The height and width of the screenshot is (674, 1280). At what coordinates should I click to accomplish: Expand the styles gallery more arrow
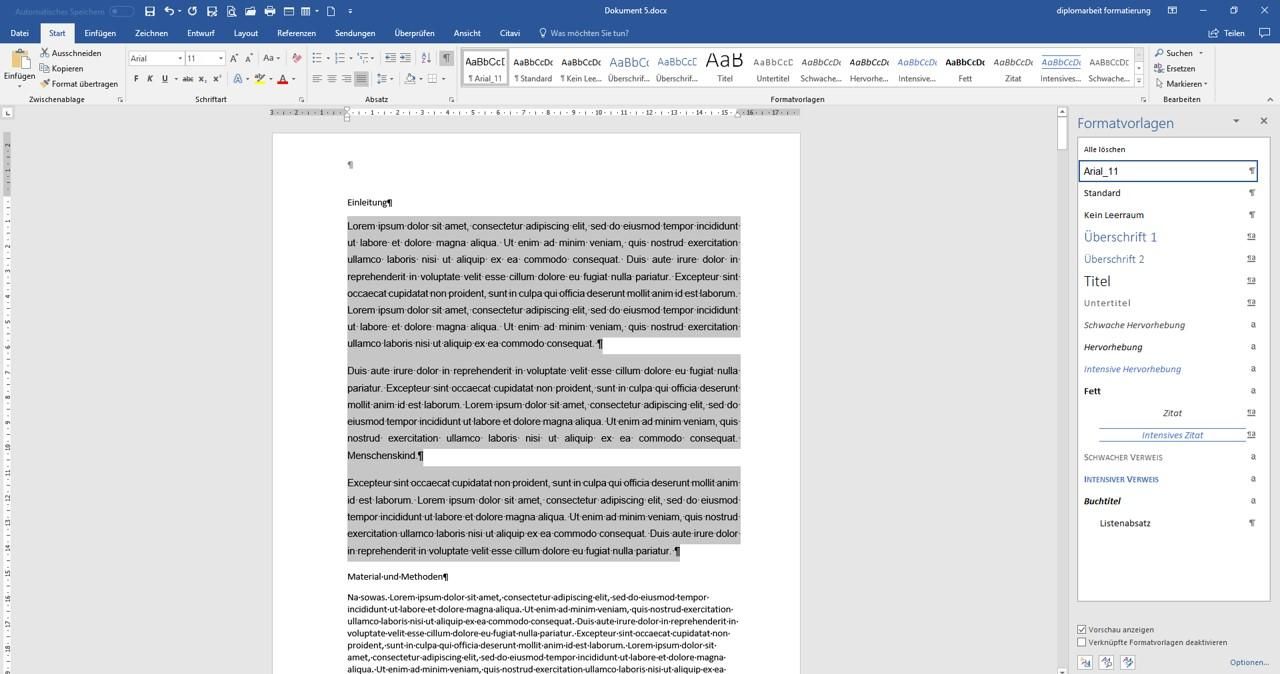(x=1139, y=80)
